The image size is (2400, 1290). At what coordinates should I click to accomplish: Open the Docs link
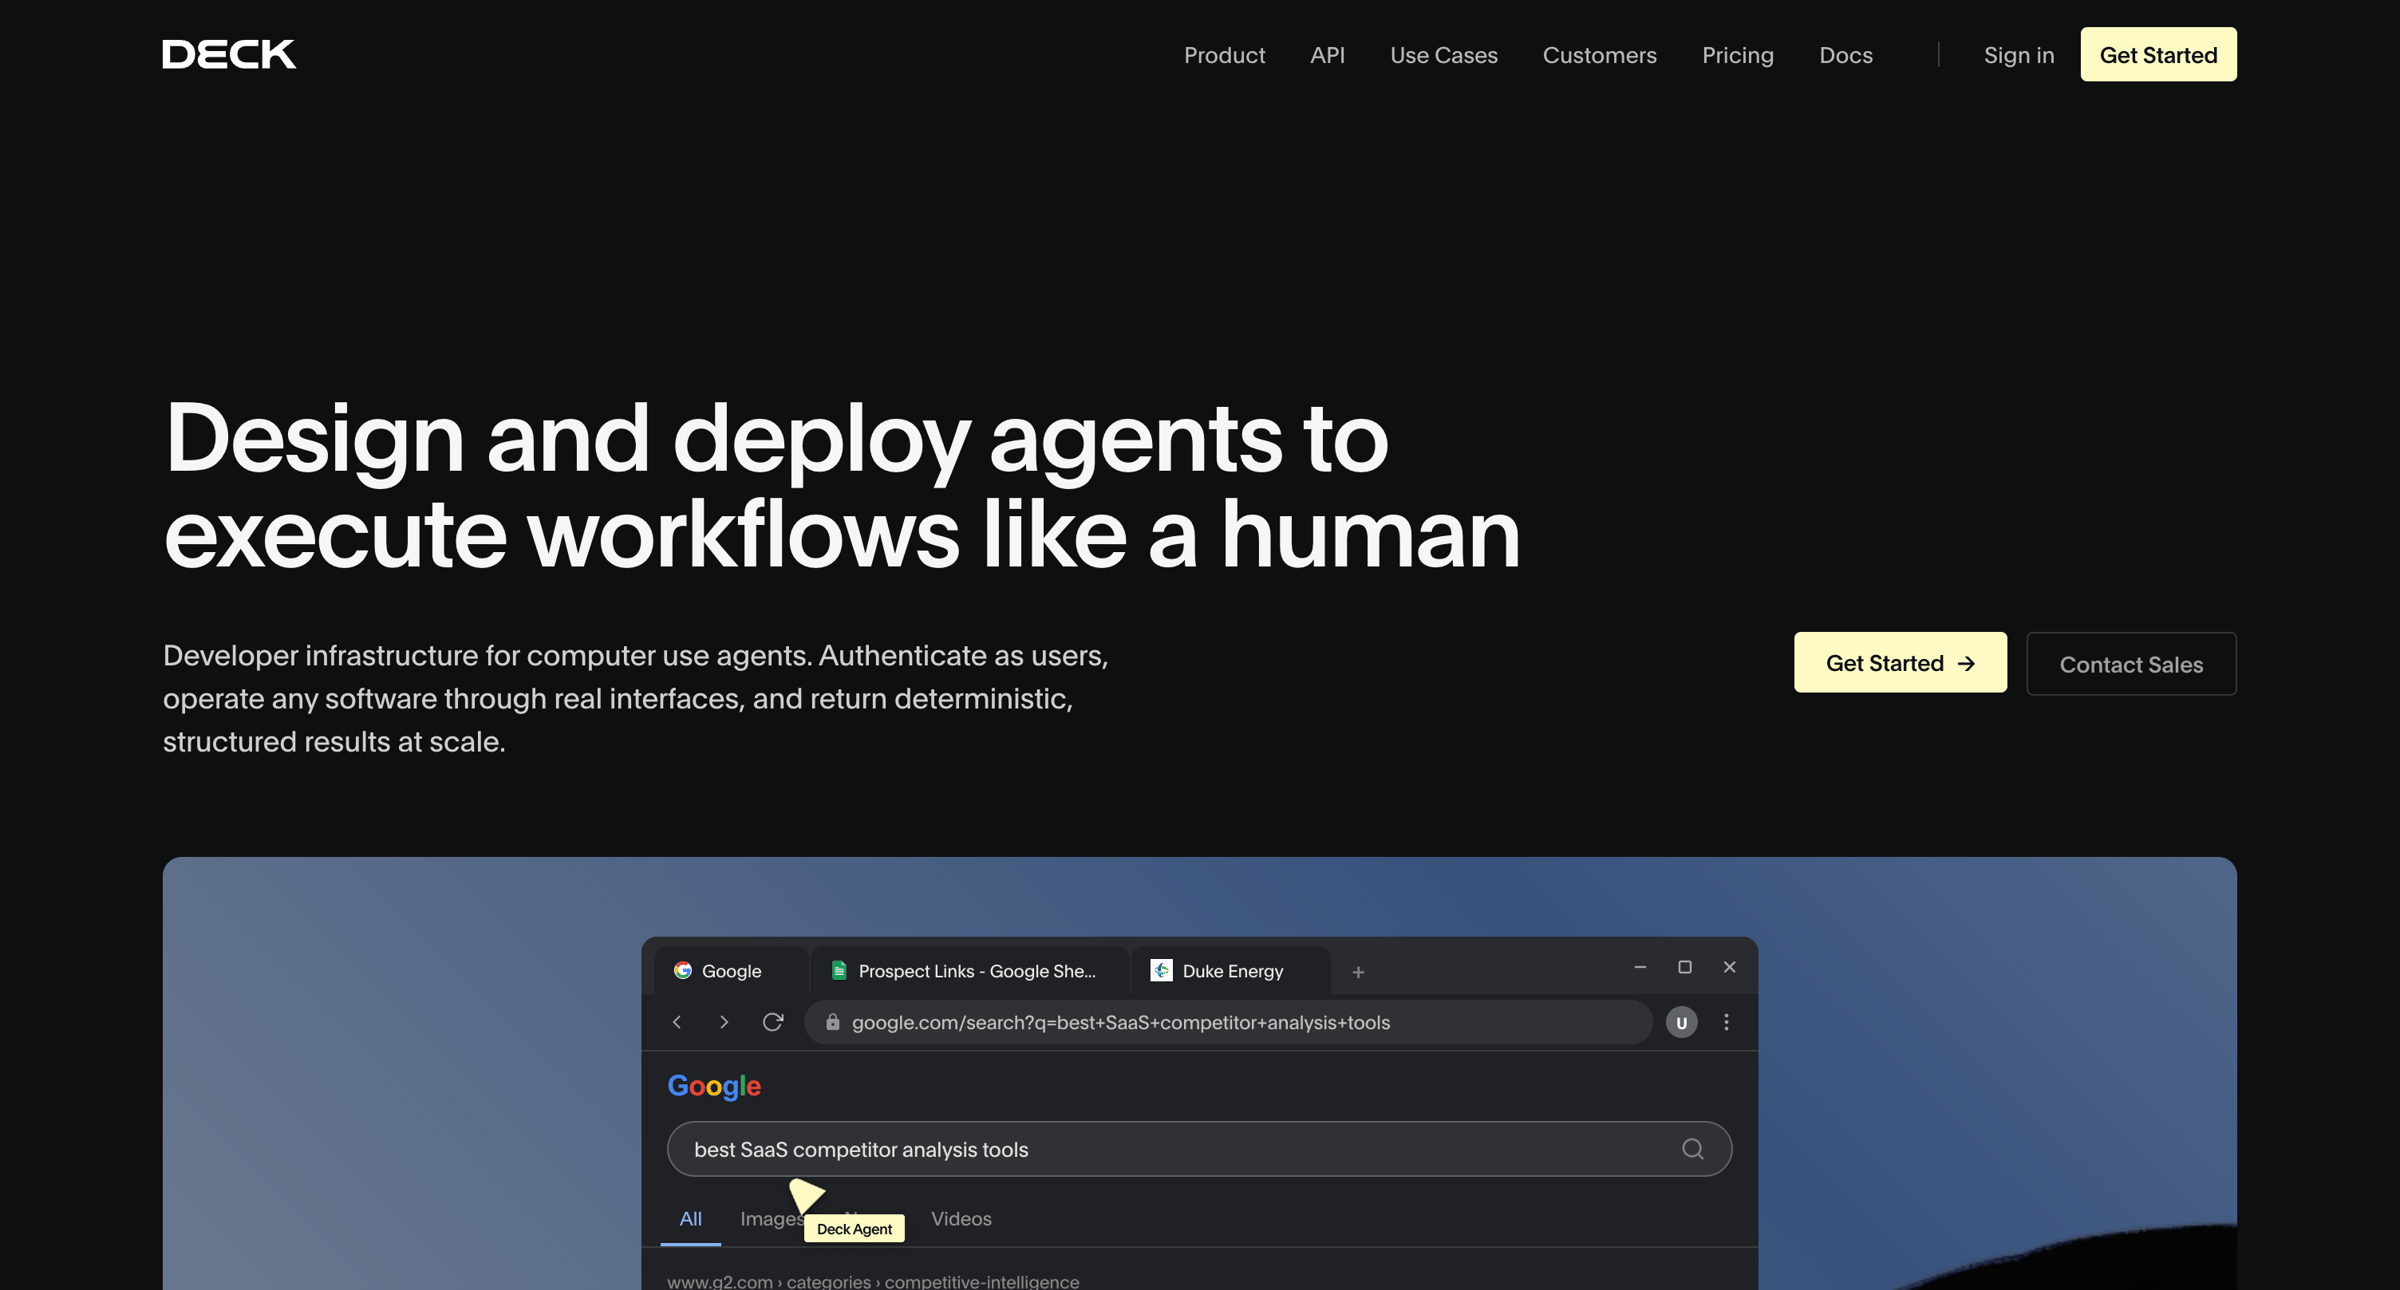1845,55
